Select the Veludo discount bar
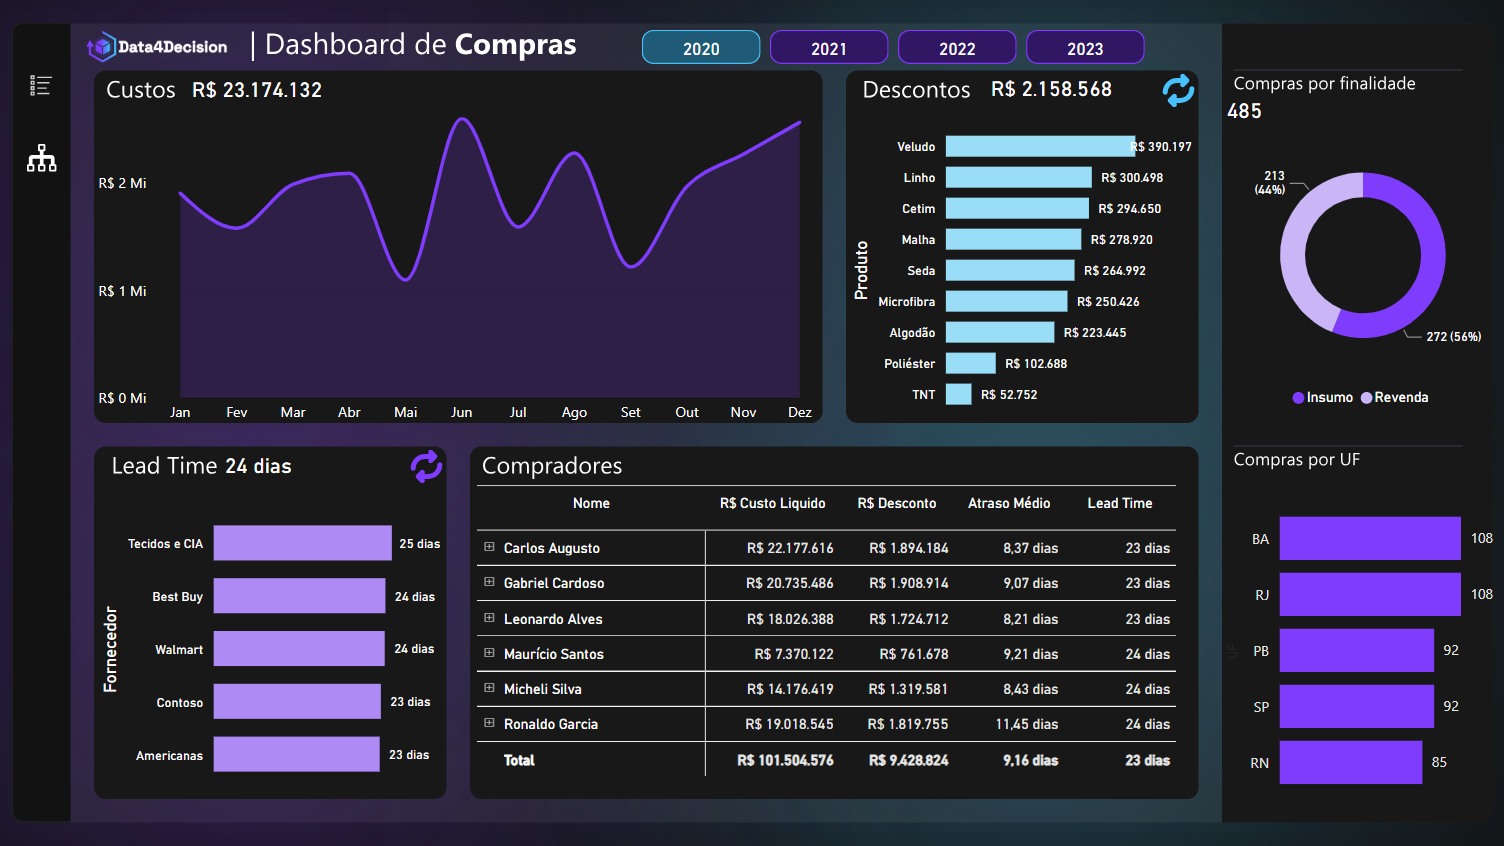This screenshot has width=1504, height=846. 1039,147
